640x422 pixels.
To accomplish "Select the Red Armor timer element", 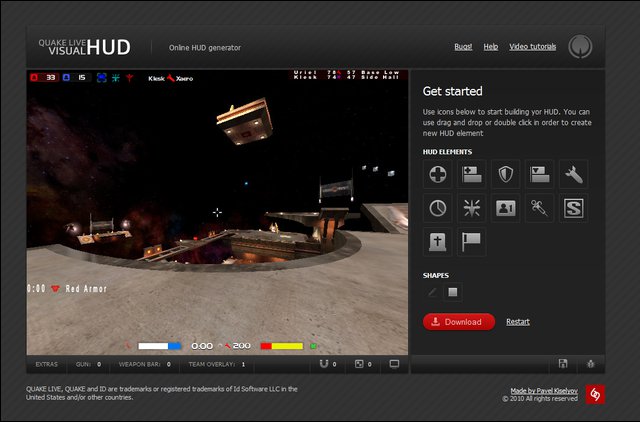I will [x=67, y=289].
